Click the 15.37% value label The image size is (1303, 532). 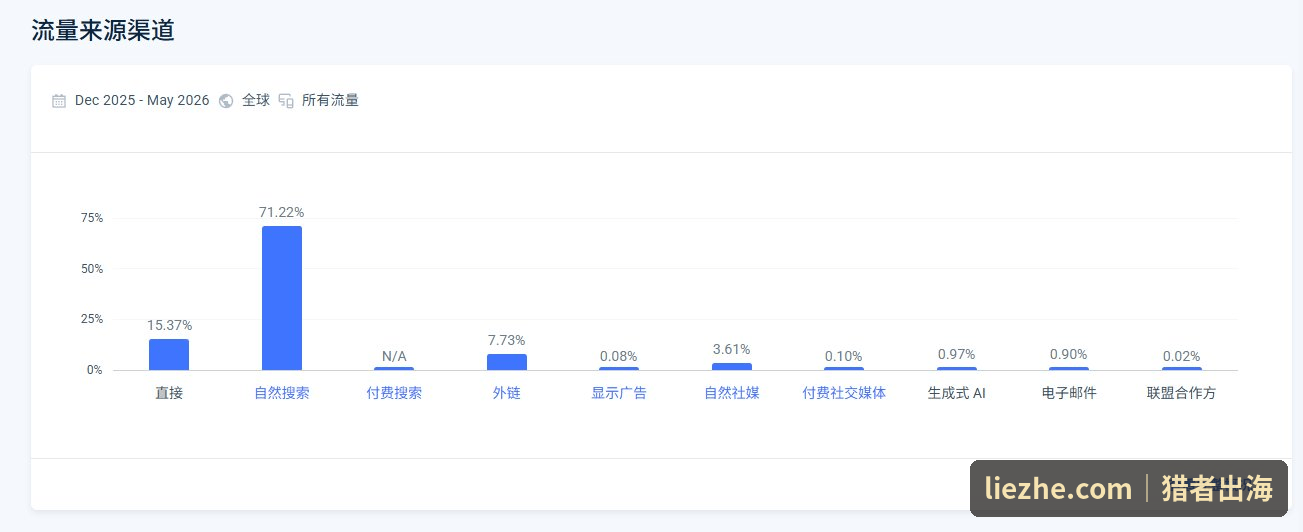click(169, 325)
